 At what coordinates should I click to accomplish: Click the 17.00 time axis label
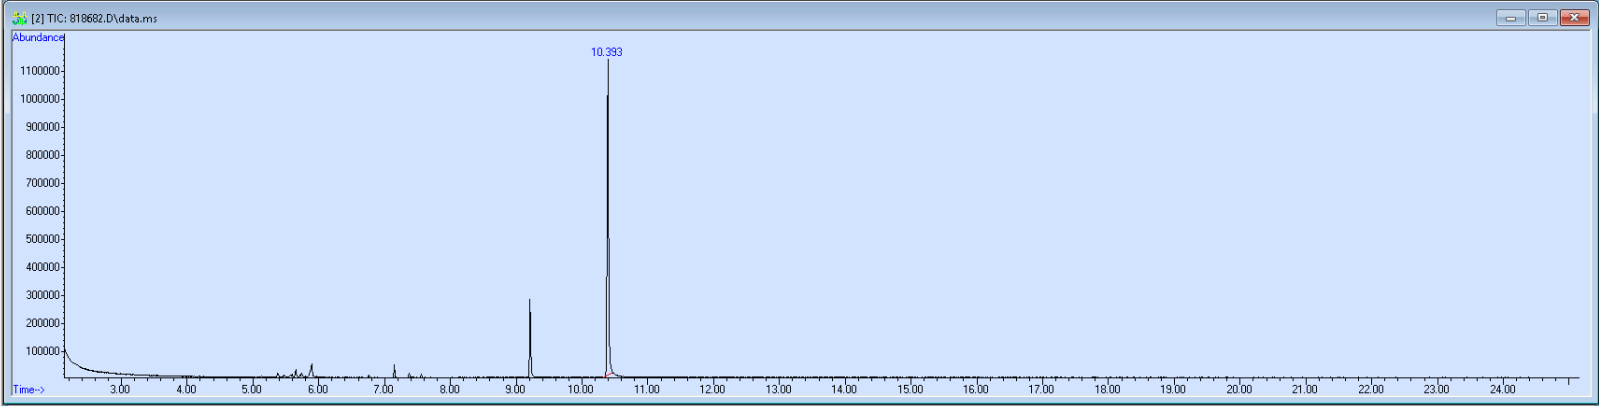1042,390
